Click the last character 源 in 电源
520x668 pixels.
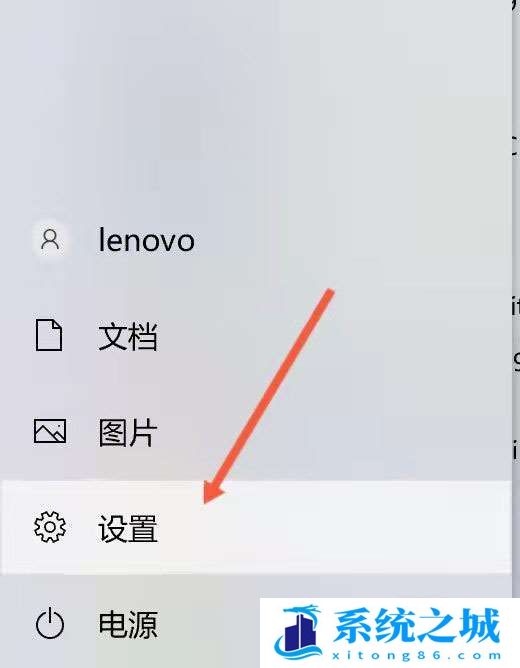click(143, 624)
